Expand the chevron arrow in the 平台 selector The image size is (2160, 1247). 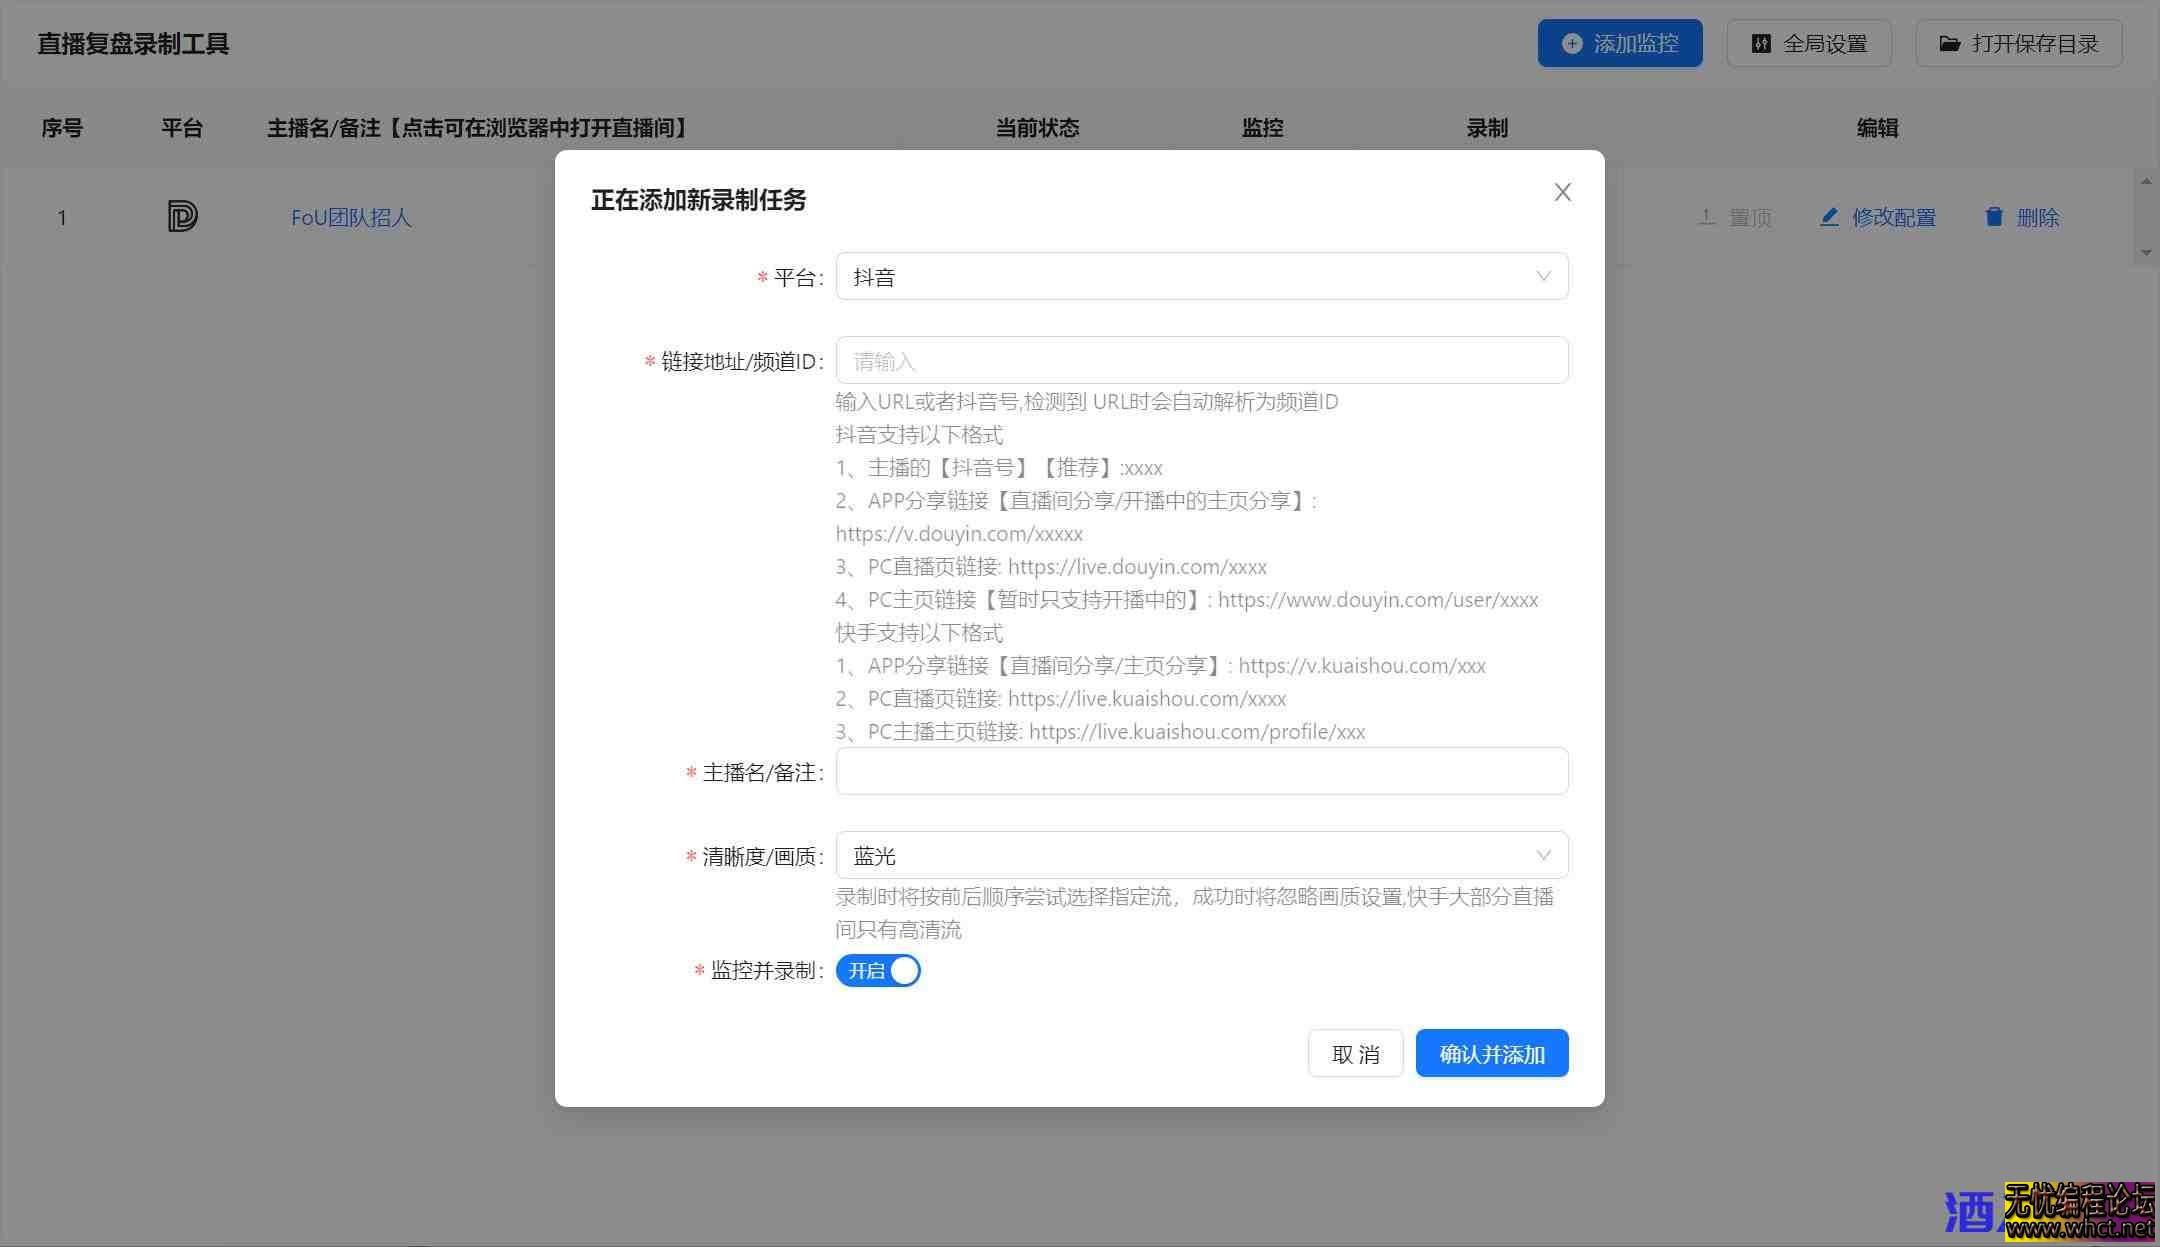coord(1544,276)
